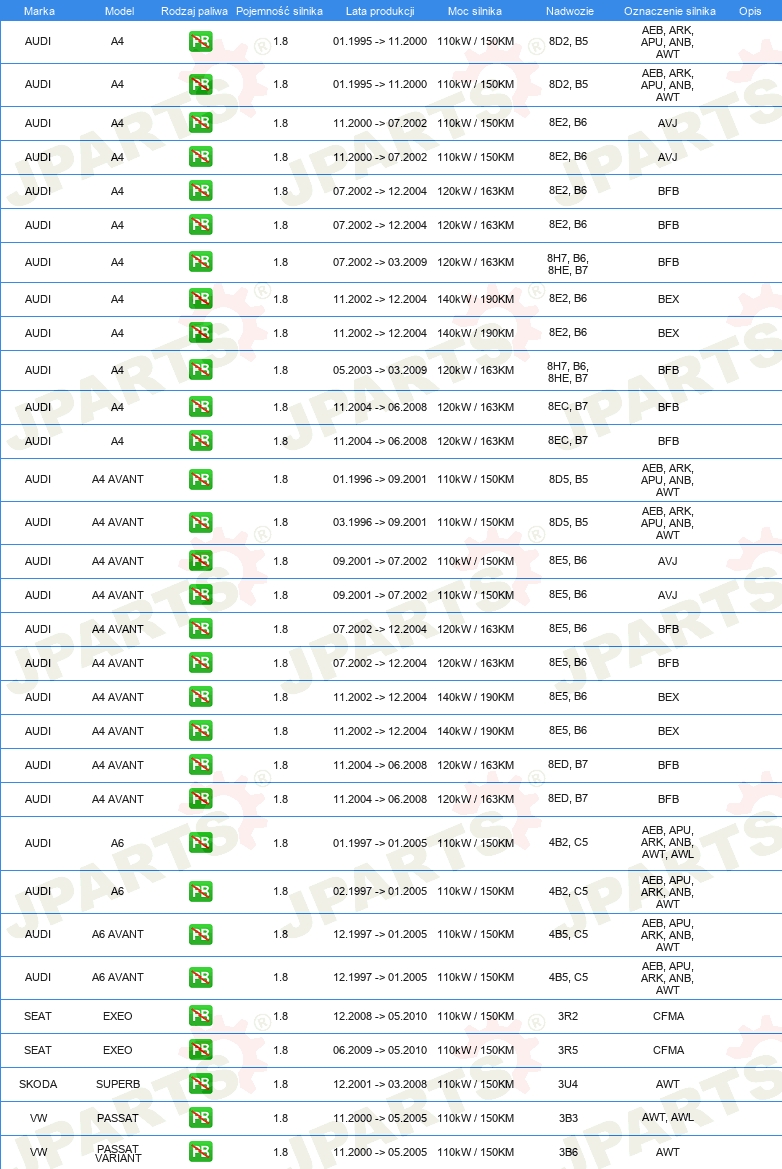This screenshot has width=782, height=1169.
Task: Select the 3U4 body code cell
Action: pos(568,1084)
